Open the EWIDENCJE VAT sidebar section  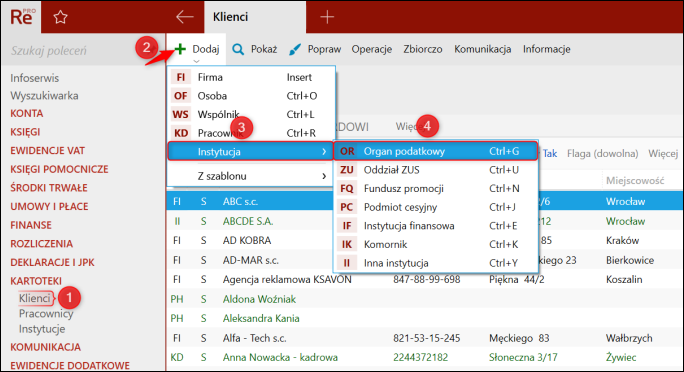point(48,151)
